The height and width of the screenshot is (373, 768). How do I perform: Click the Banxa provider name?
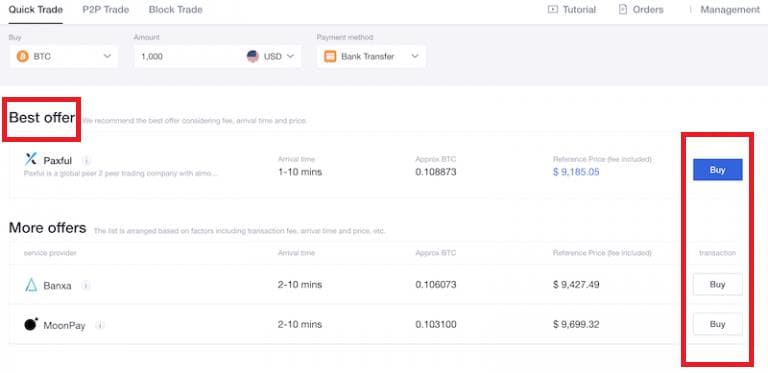pos(57,285)
